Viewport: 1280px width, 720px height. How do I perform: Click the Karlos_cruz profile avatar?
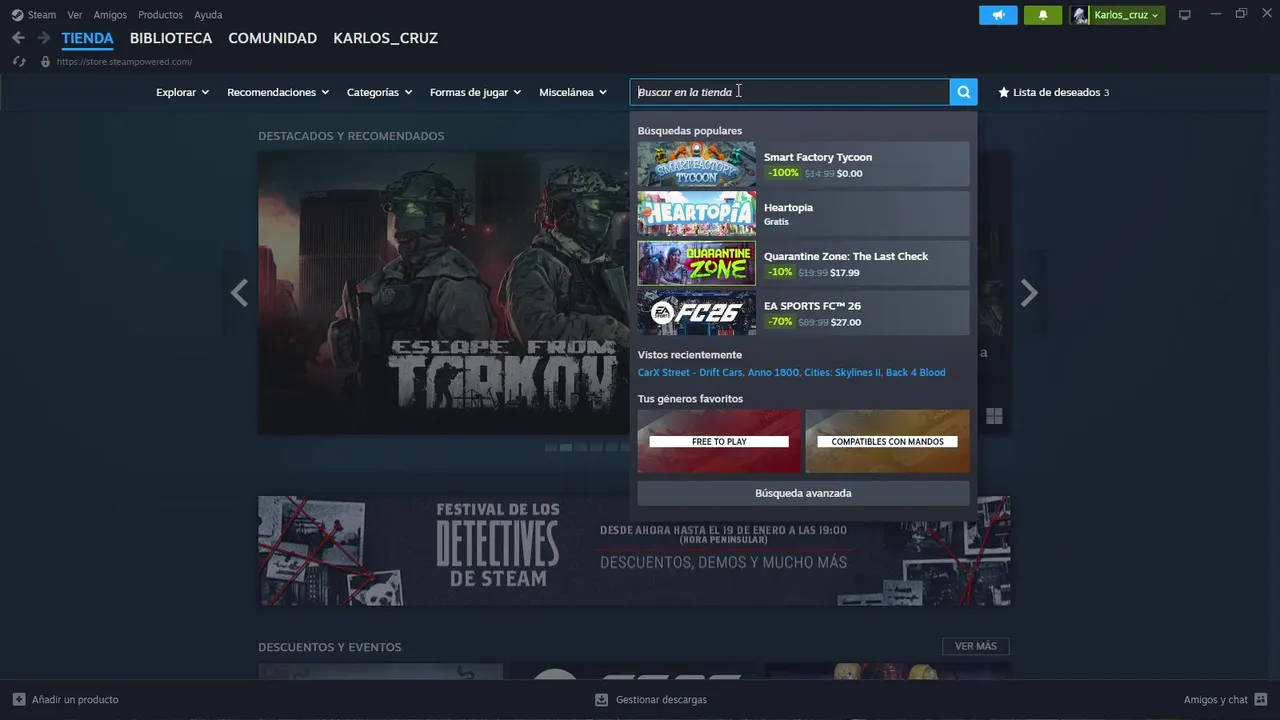pos(1080,15)
